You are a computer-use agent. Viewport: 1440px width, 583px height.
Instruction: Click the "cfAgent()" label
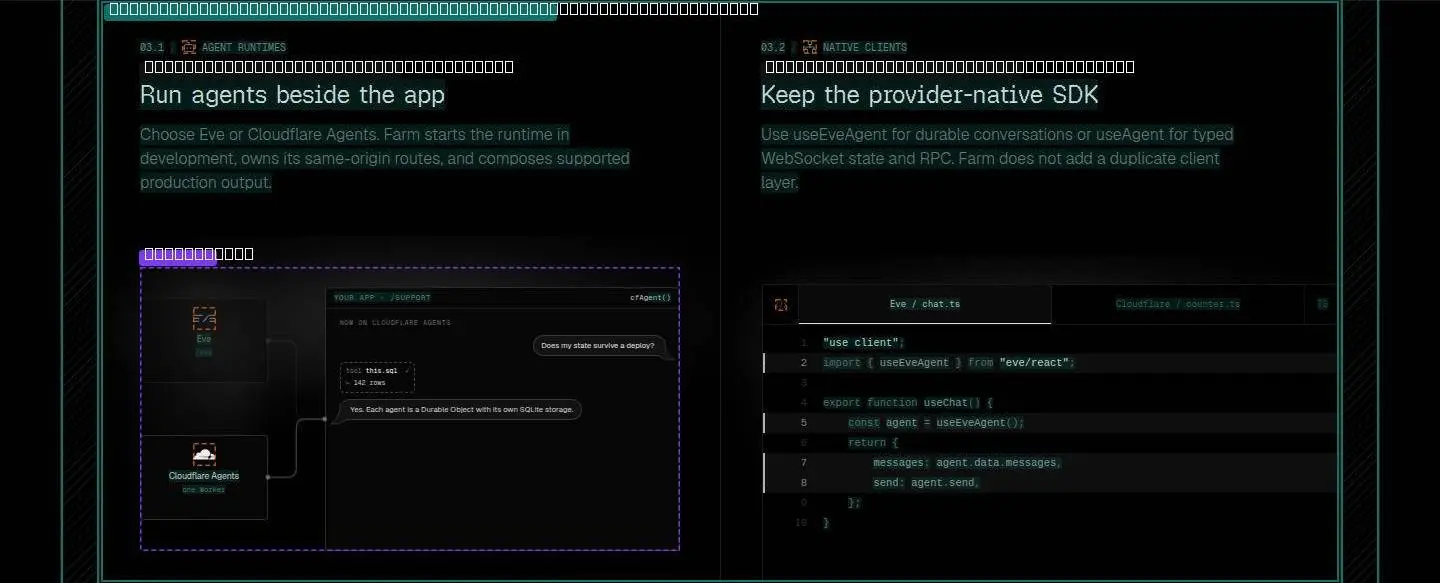coord(650,297)
